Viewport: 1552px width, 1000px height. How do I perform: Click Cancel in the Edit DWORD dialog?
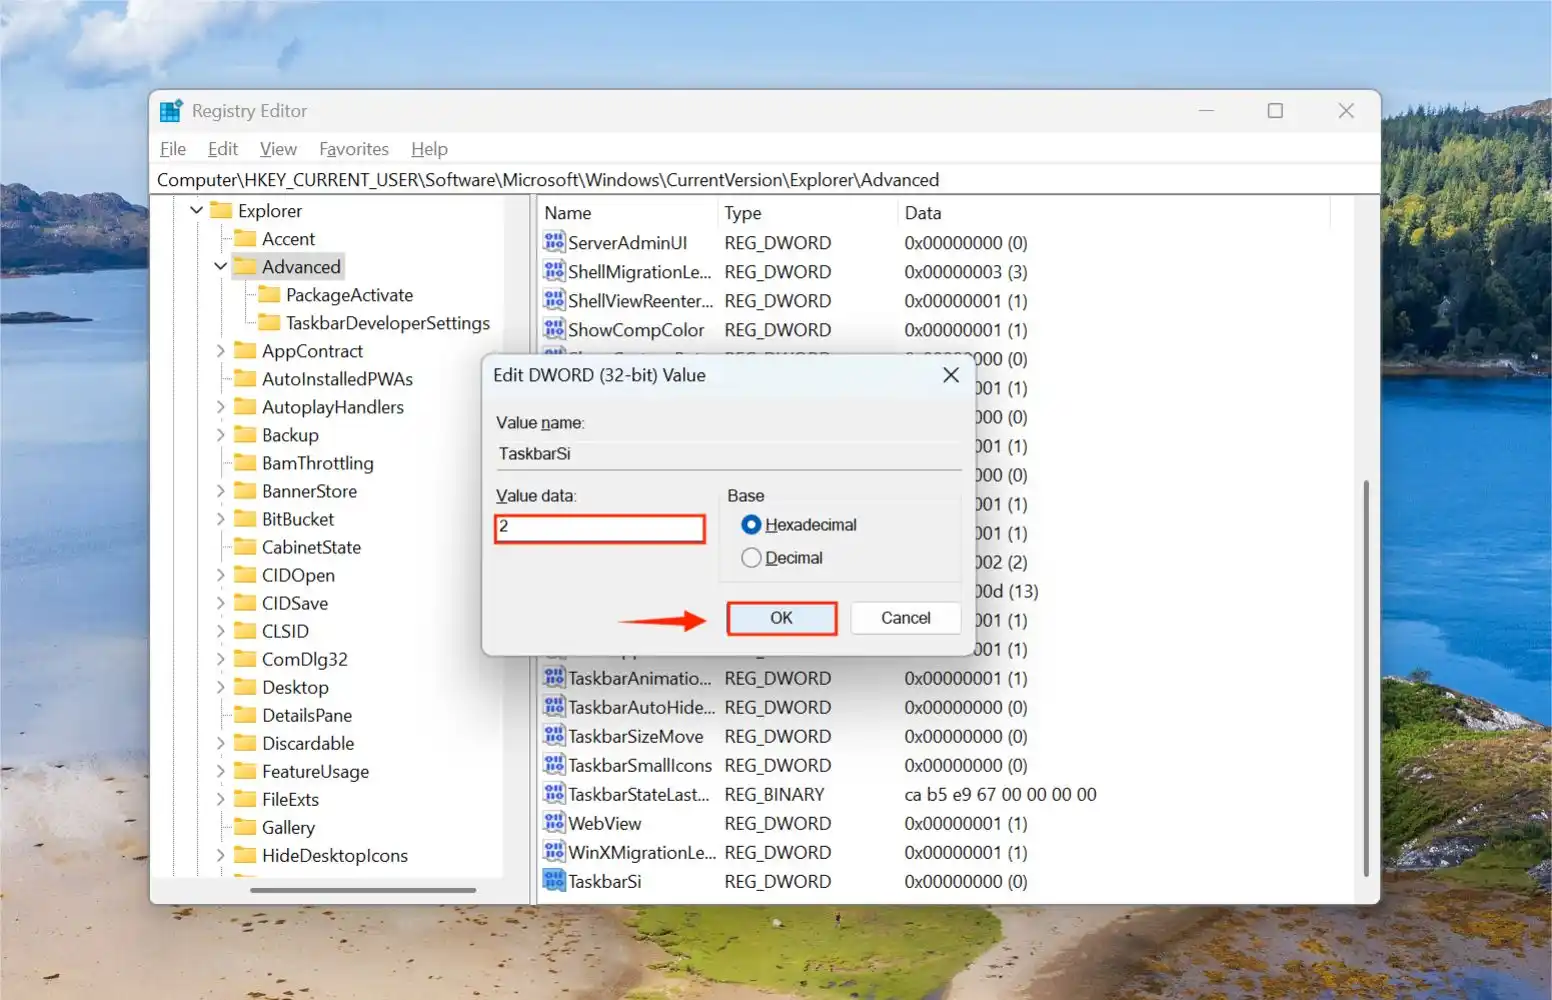coord(905,618)
